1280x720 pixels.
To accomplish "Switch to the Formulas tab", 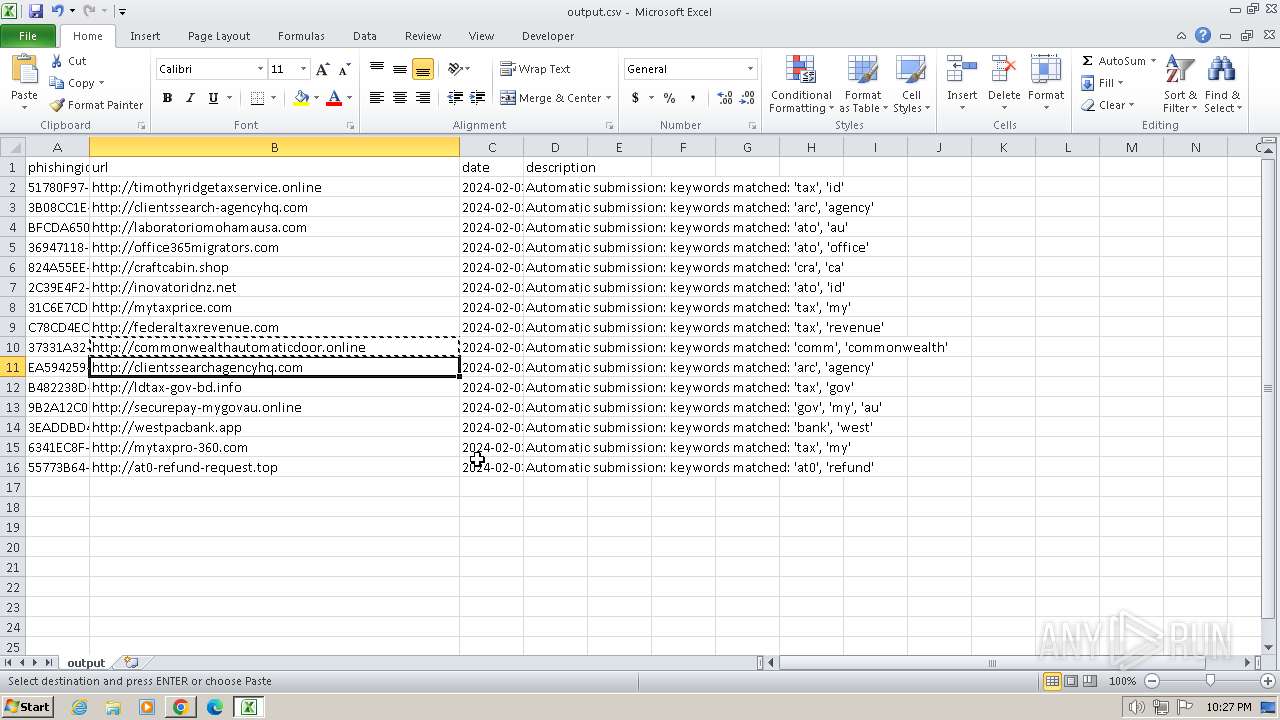I will point(301,36).
